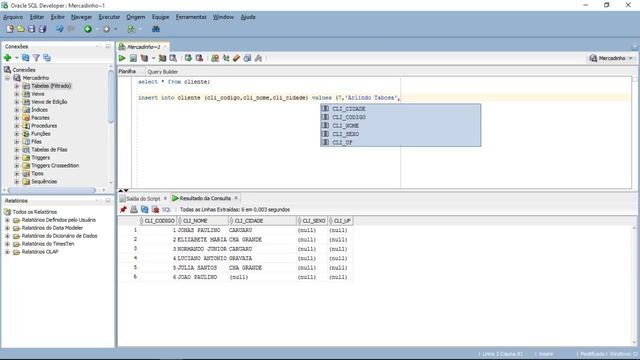
Task: Open the Arquivo menu
Action: (x=13, y=17)
